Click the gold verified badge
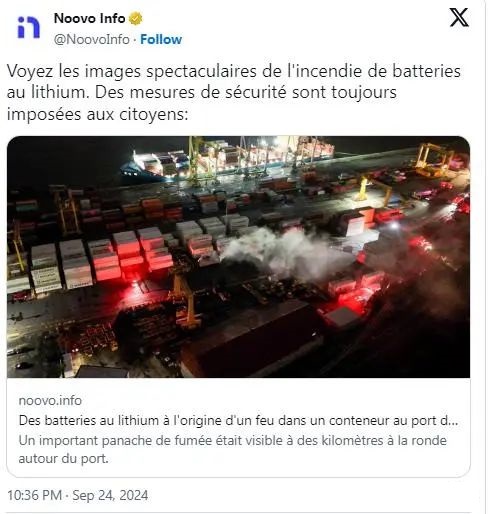The height and width of the screenshot is (514, 488). coord(135,18)
